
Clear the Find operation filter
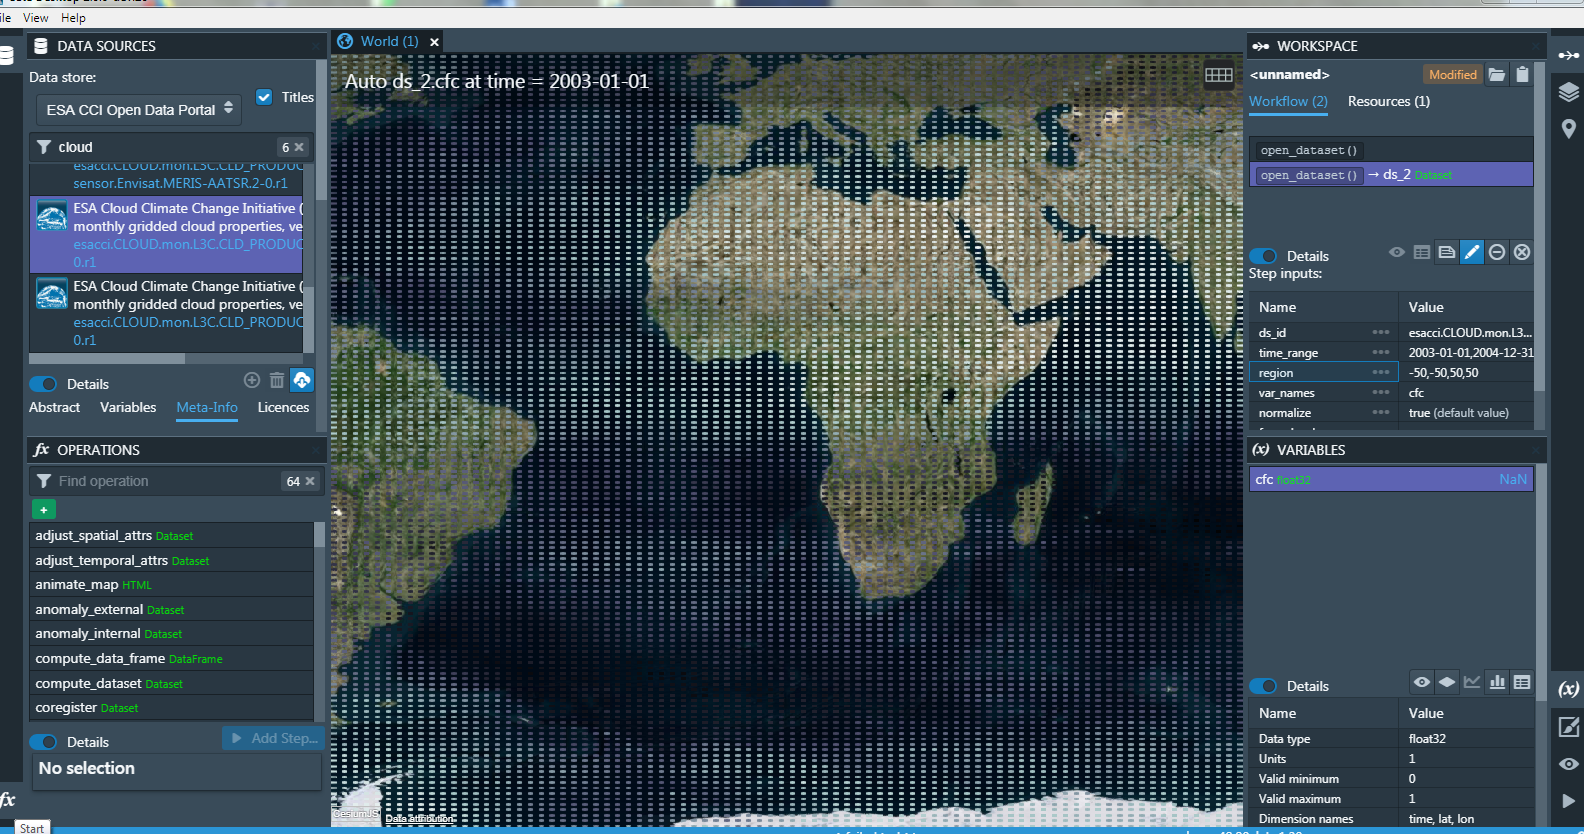[310, 481]
